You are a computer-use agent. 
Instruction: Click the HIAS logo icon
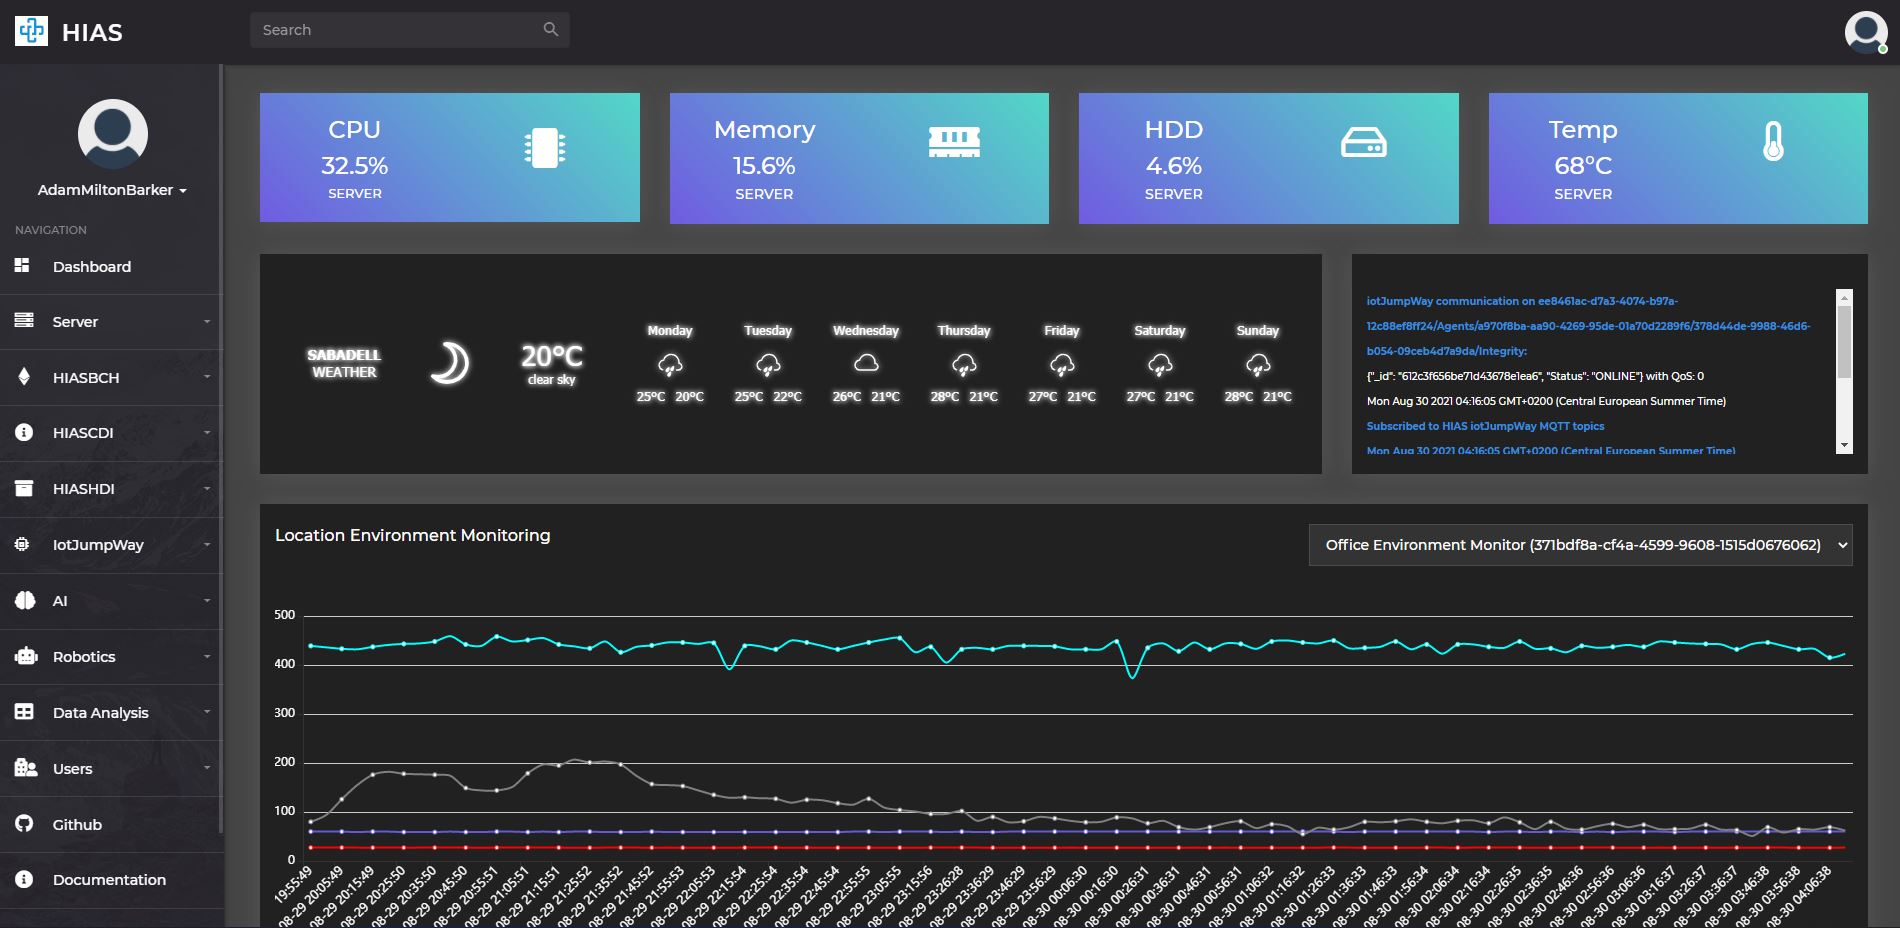31,31
